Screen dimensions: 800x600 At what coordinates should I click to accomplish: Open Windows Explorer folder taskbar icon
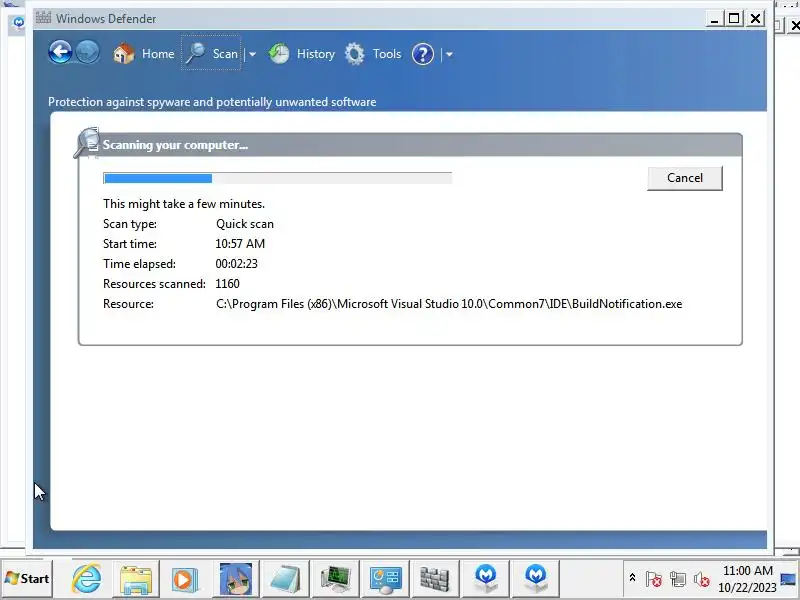tap(136, 579)
